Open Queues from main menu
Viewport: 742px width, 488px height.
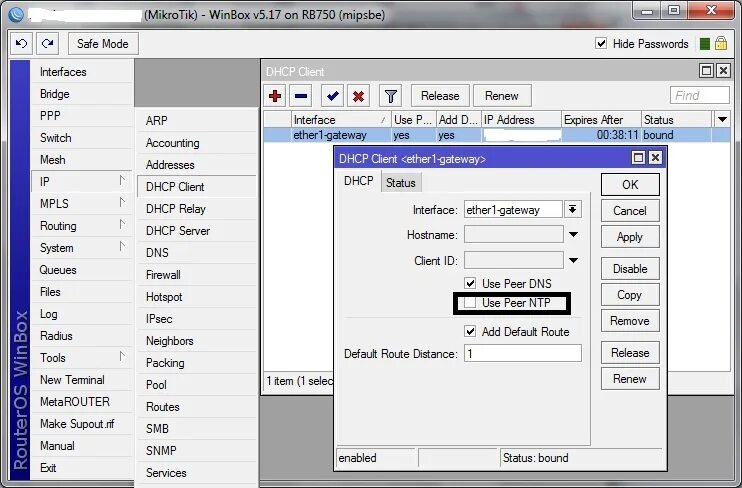click(x=81, y=270)
